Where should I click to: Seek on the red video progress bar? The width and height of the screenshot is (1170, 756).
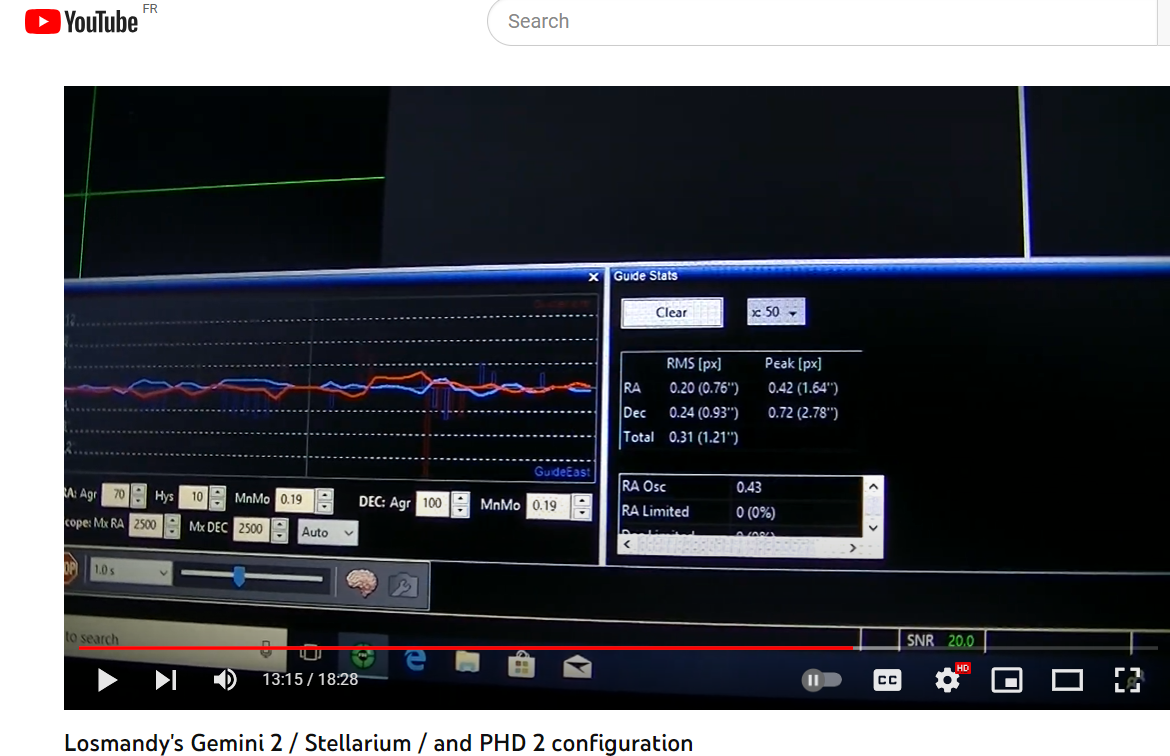click(619, 648)
